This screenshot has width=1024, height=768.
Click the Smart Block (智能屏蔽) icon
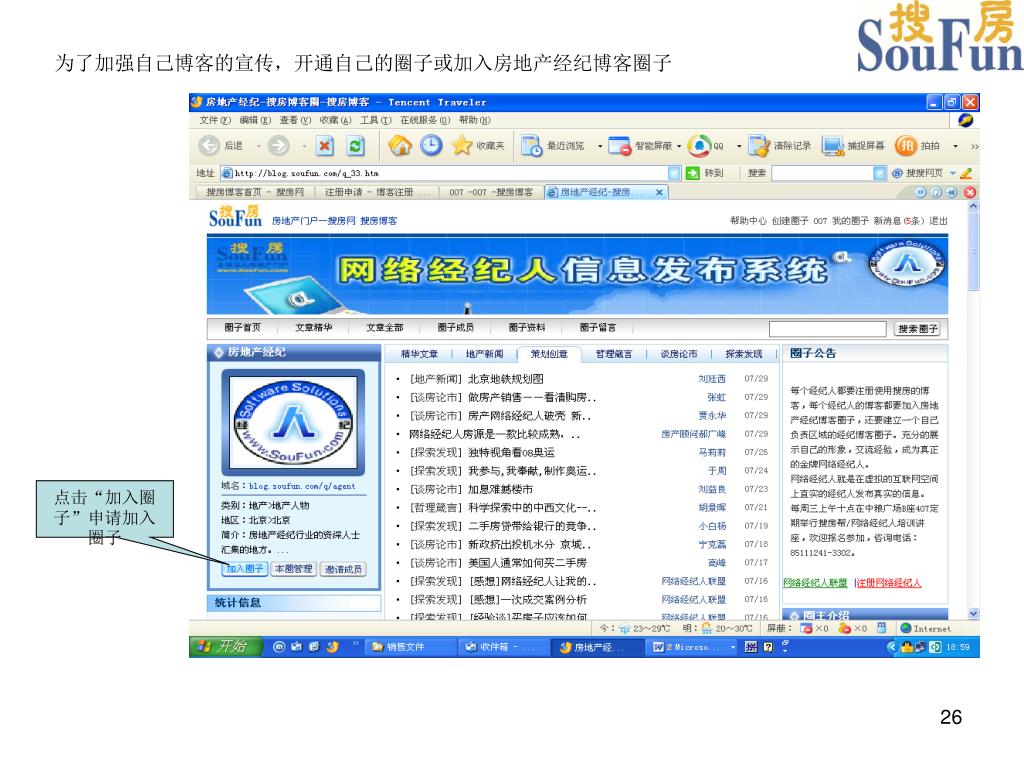[x=619, y=146]
